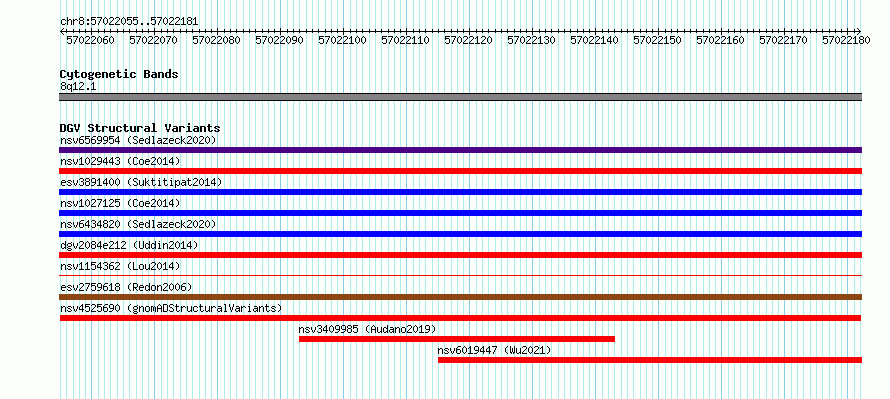Open nsv6434820 (Sedlazeck2020) variant label
This screenshot has height=399, width=890.
point(138,224)
